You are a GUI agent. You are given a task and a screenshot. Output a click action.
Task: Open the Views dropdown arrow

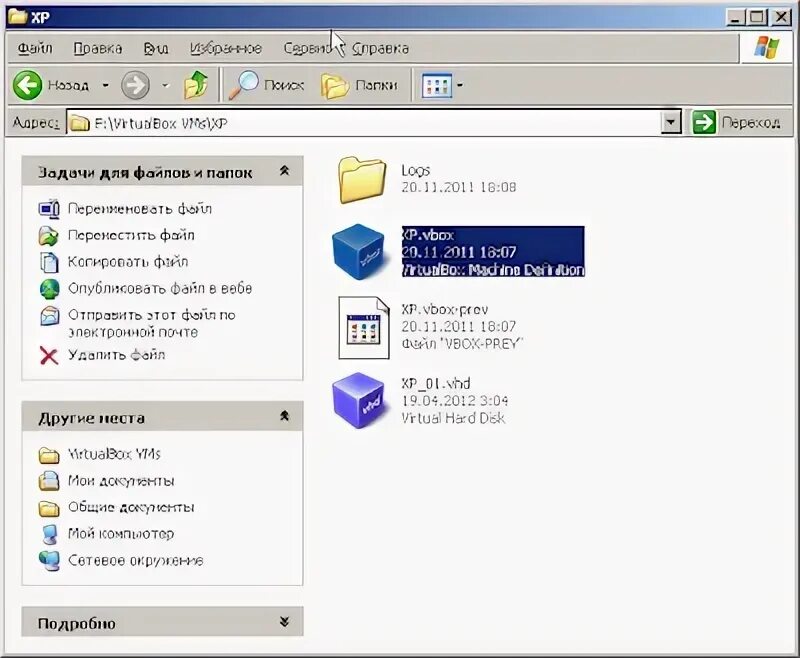pos(460,85)
